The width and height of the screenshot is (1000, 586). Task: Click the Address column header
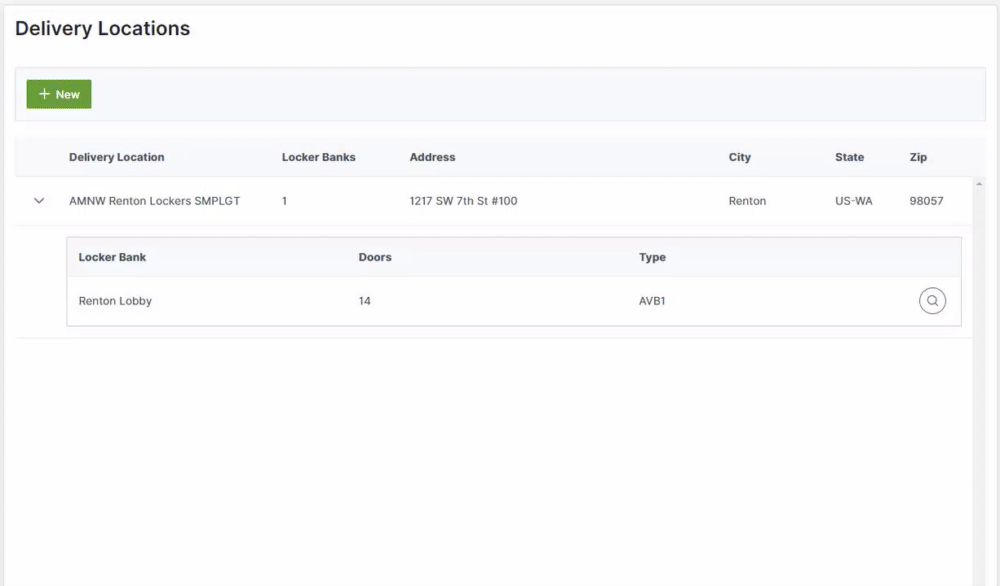click(x=432, y=157)
